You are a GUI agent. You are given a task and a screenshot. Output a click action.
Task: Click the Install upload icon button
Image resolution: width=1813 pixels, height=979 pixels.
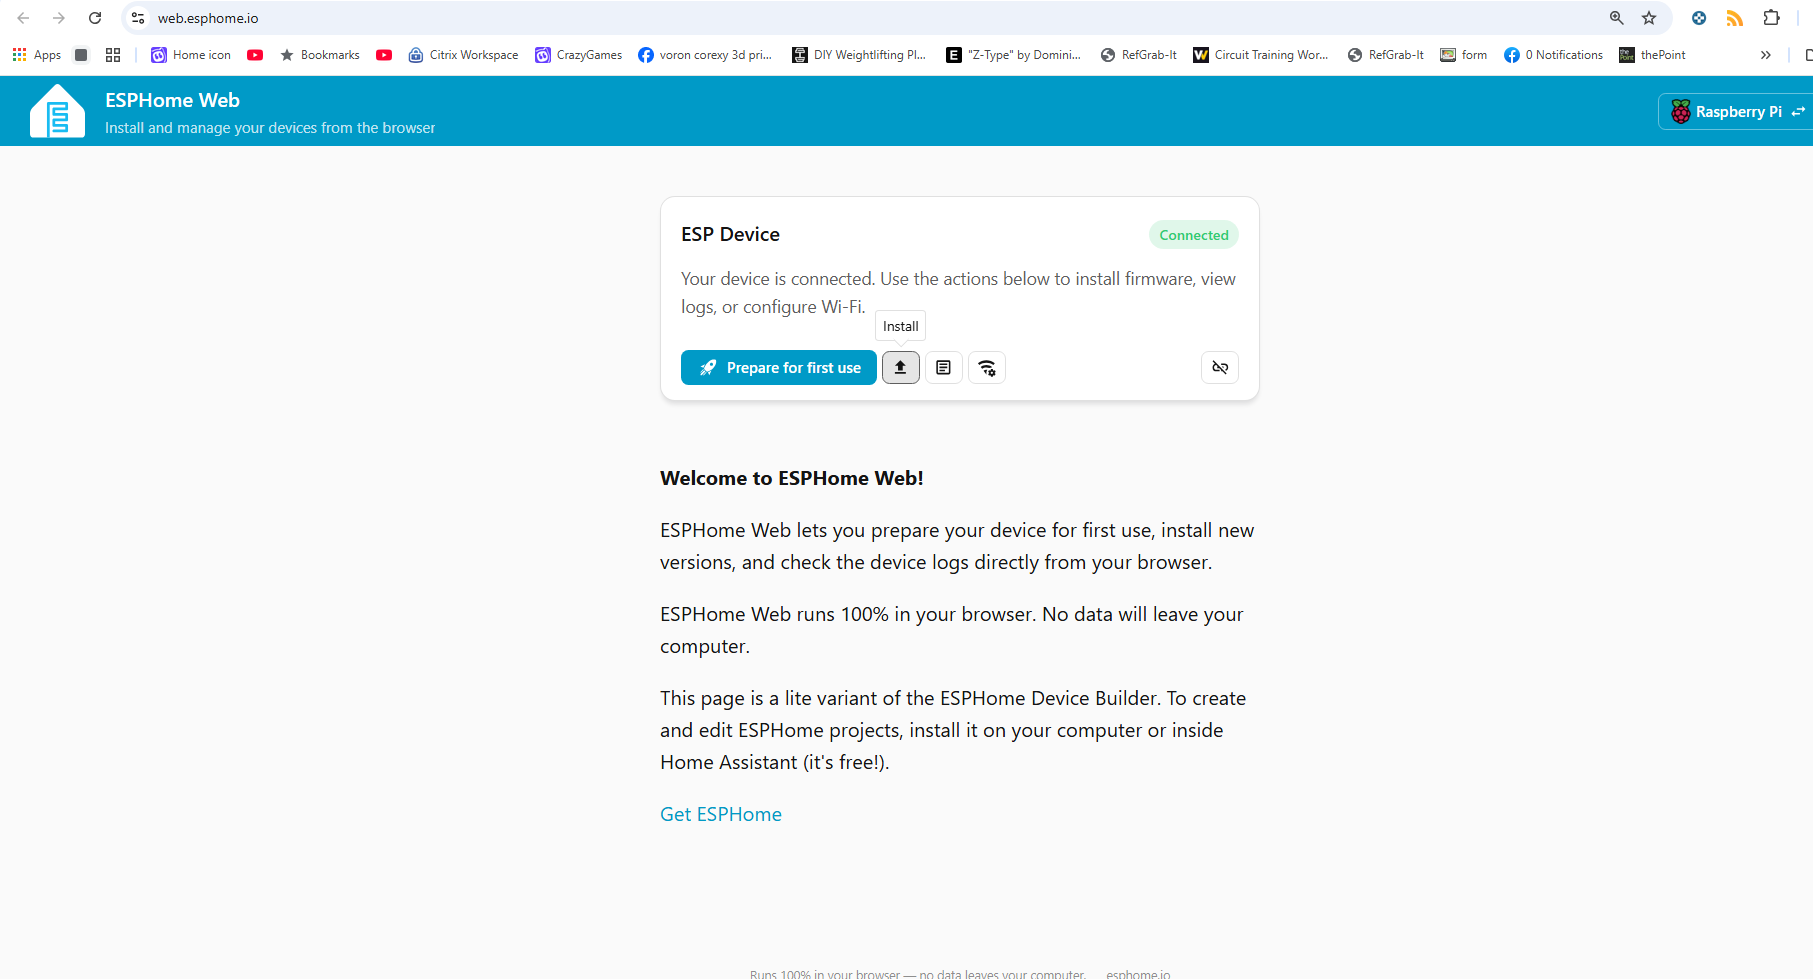tap(900, 368)
